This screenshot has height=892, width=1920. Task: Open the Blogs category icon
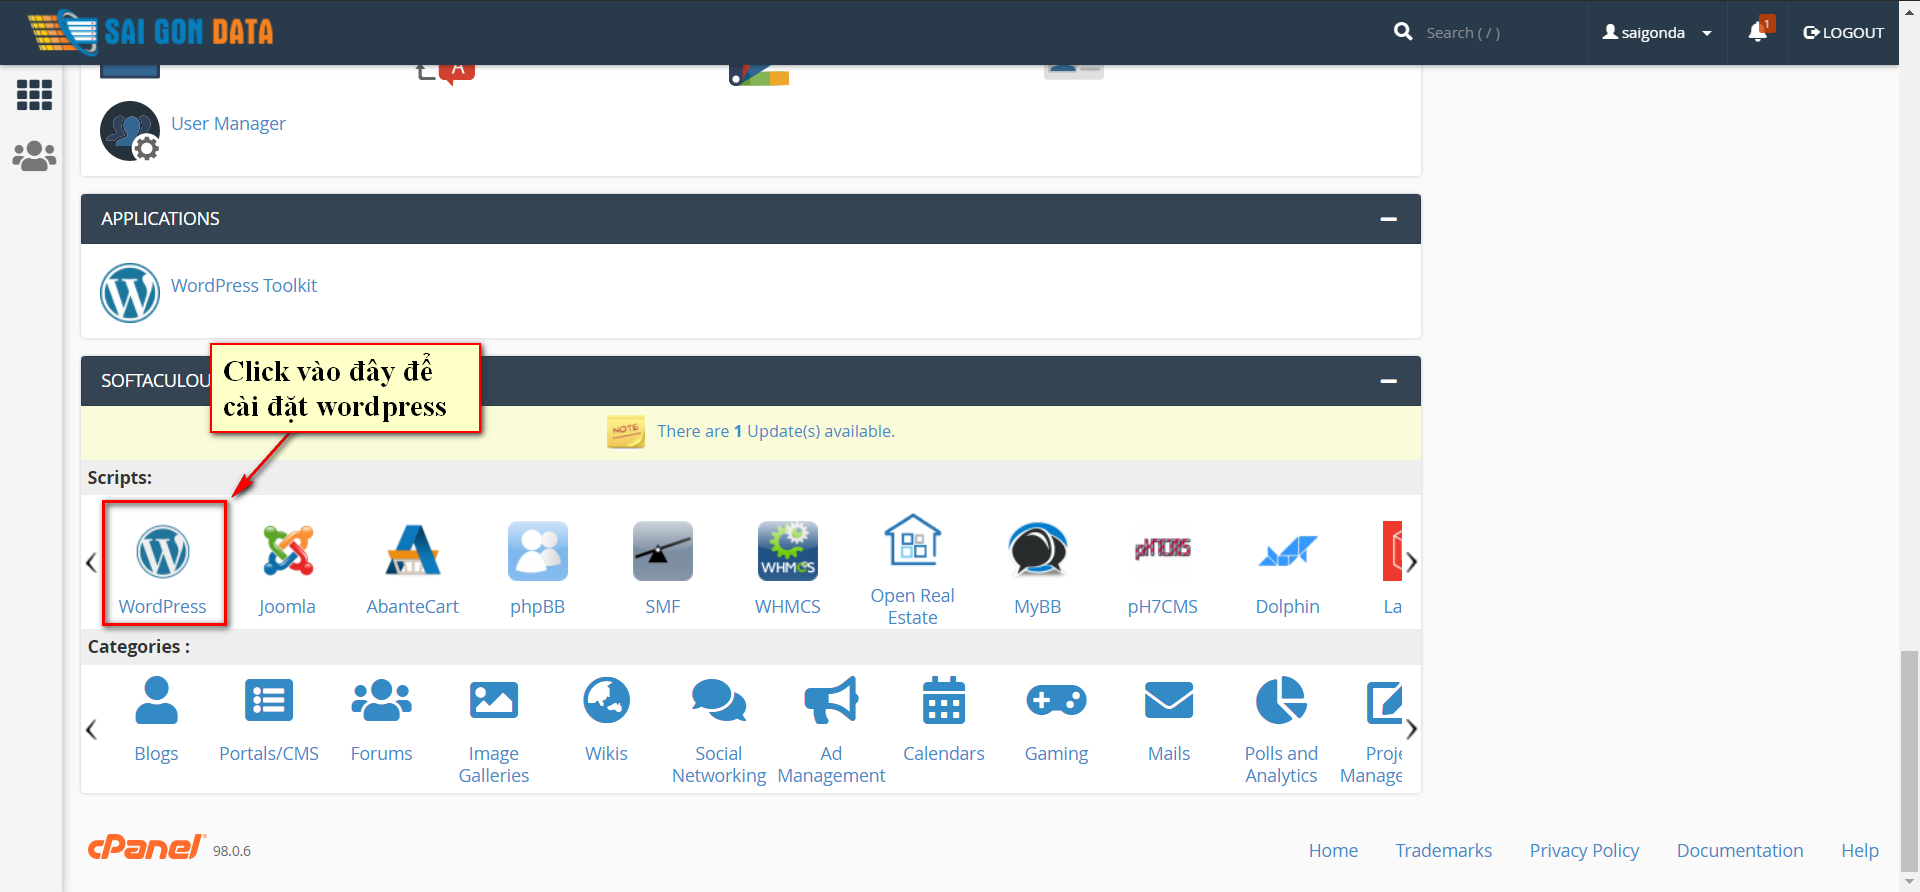[156, 700]
